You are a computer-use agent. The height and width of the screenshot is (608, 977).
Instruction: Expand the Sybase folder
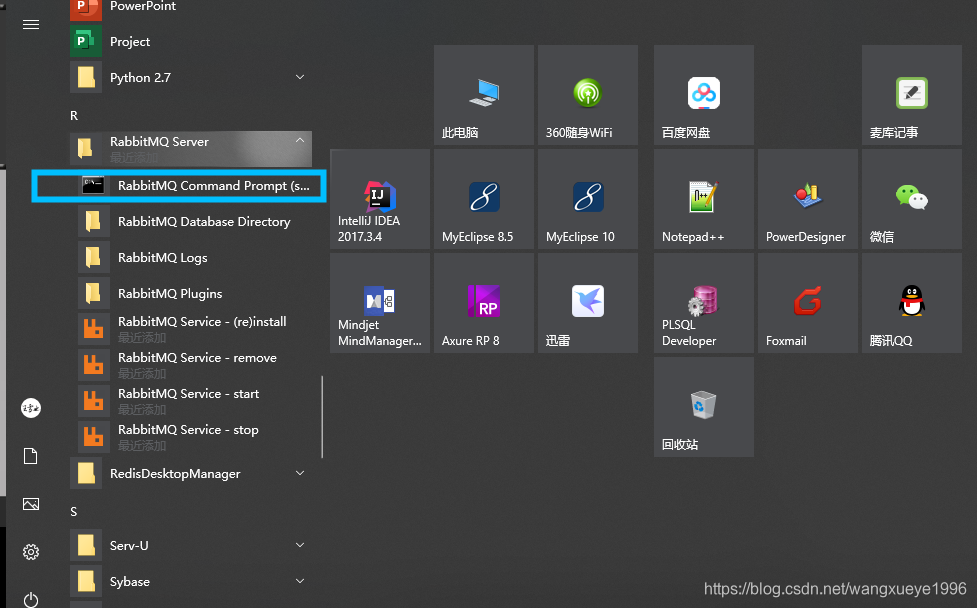[191, 582]
